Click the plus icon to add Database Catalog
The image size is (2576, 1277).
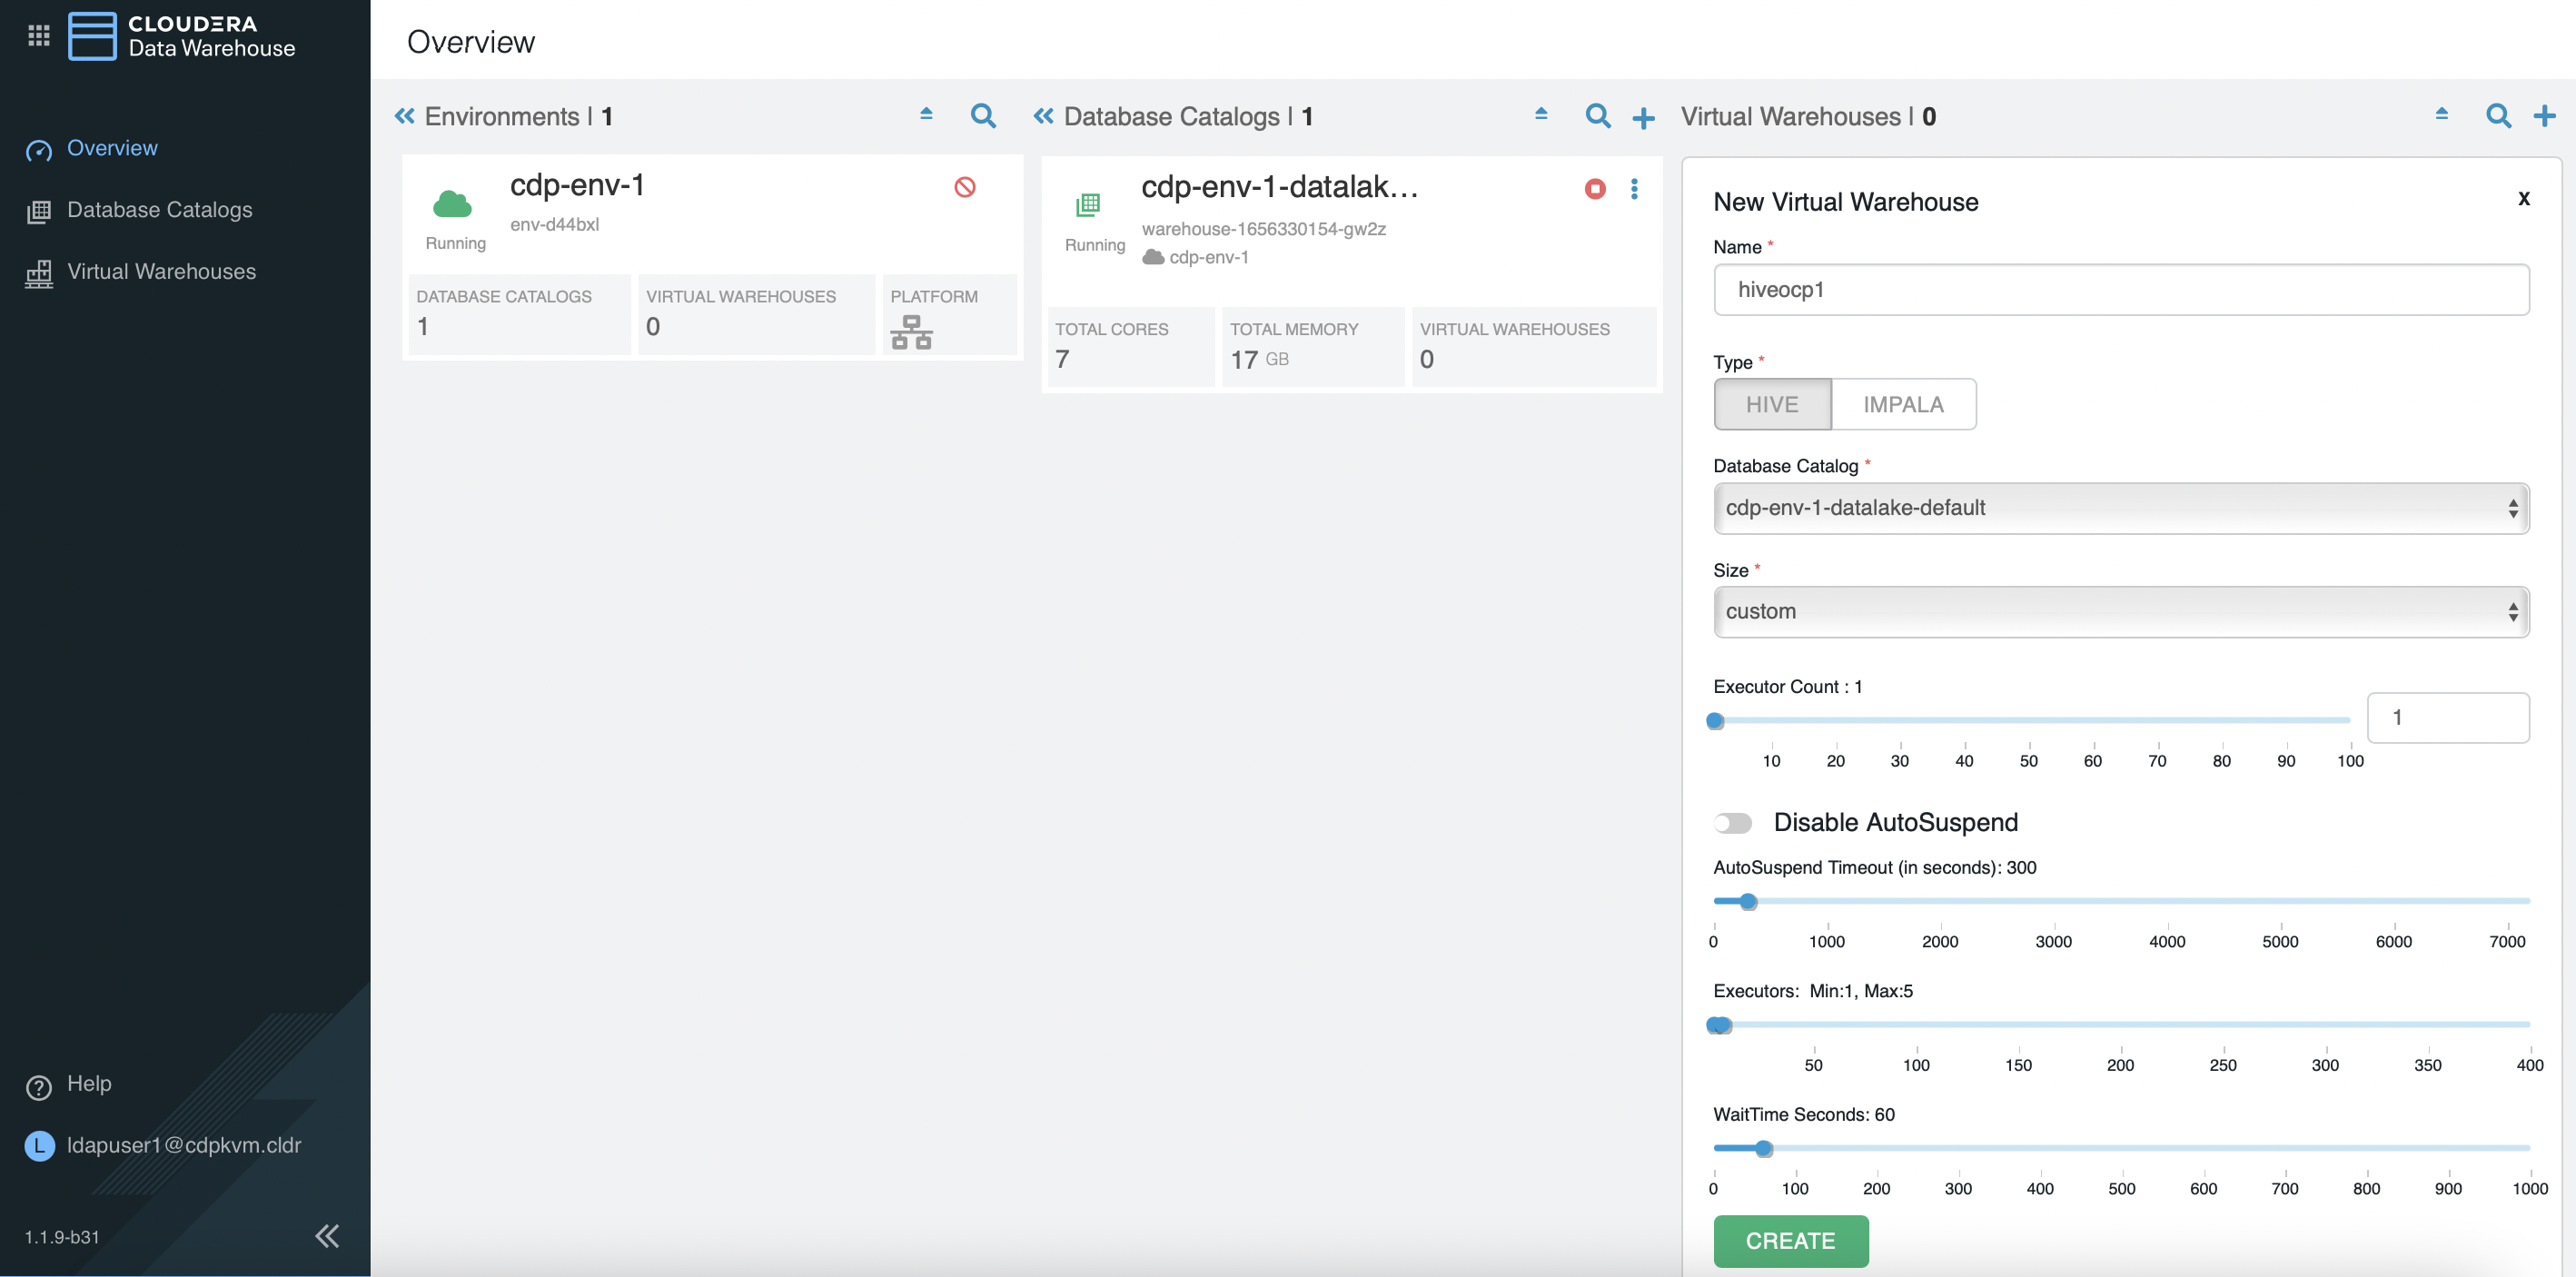pyautogui.click(x=1643, y=118)
